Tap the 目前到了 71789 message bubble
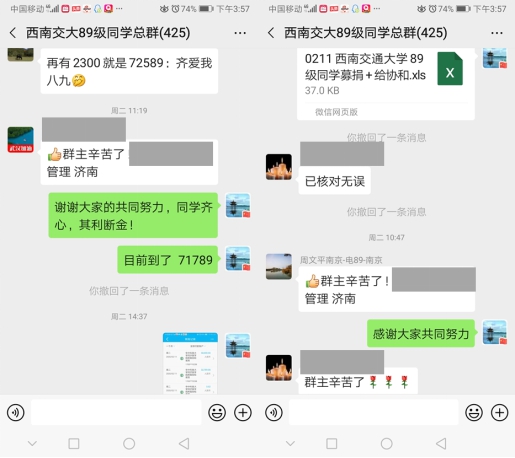Image resolution: width=515 pixels, height=458 pixels. pos(168,260)
